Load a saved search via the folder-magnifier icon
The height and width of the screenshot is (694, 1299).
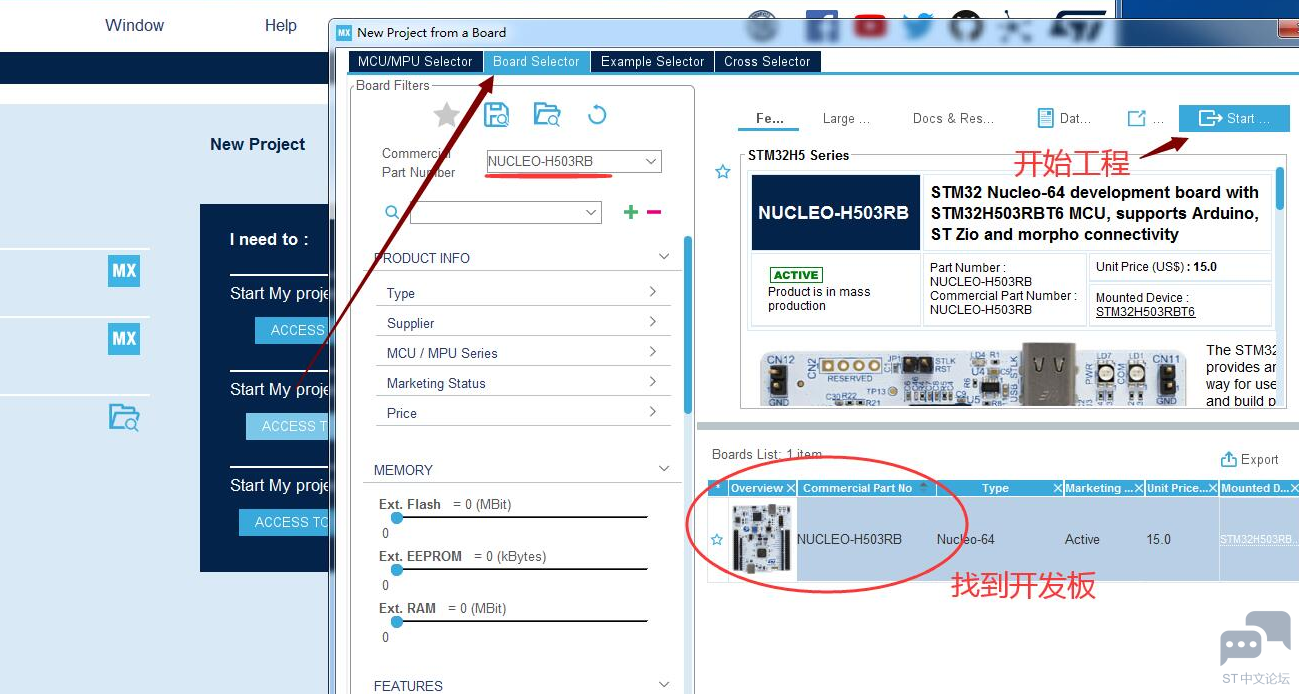(x=547, y=115)
